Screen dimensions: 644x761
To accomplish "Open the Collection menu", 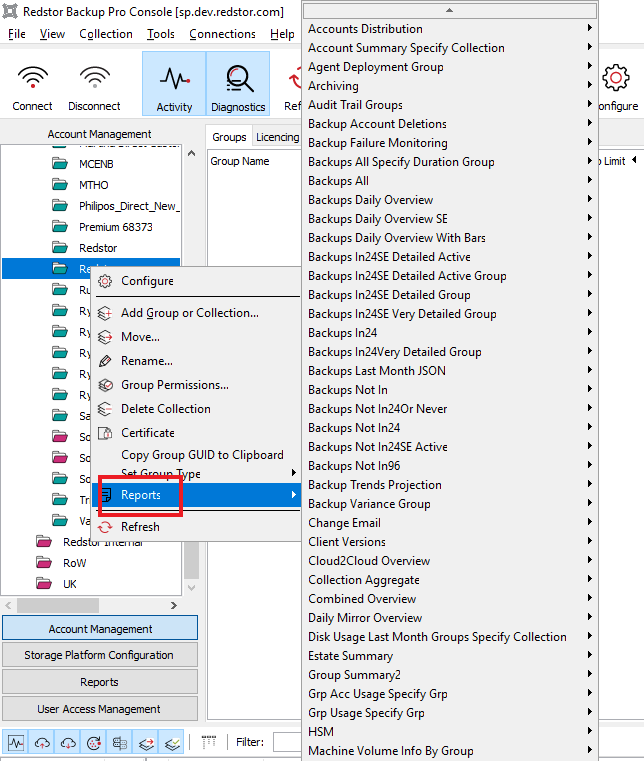I will tap(106, 34).
